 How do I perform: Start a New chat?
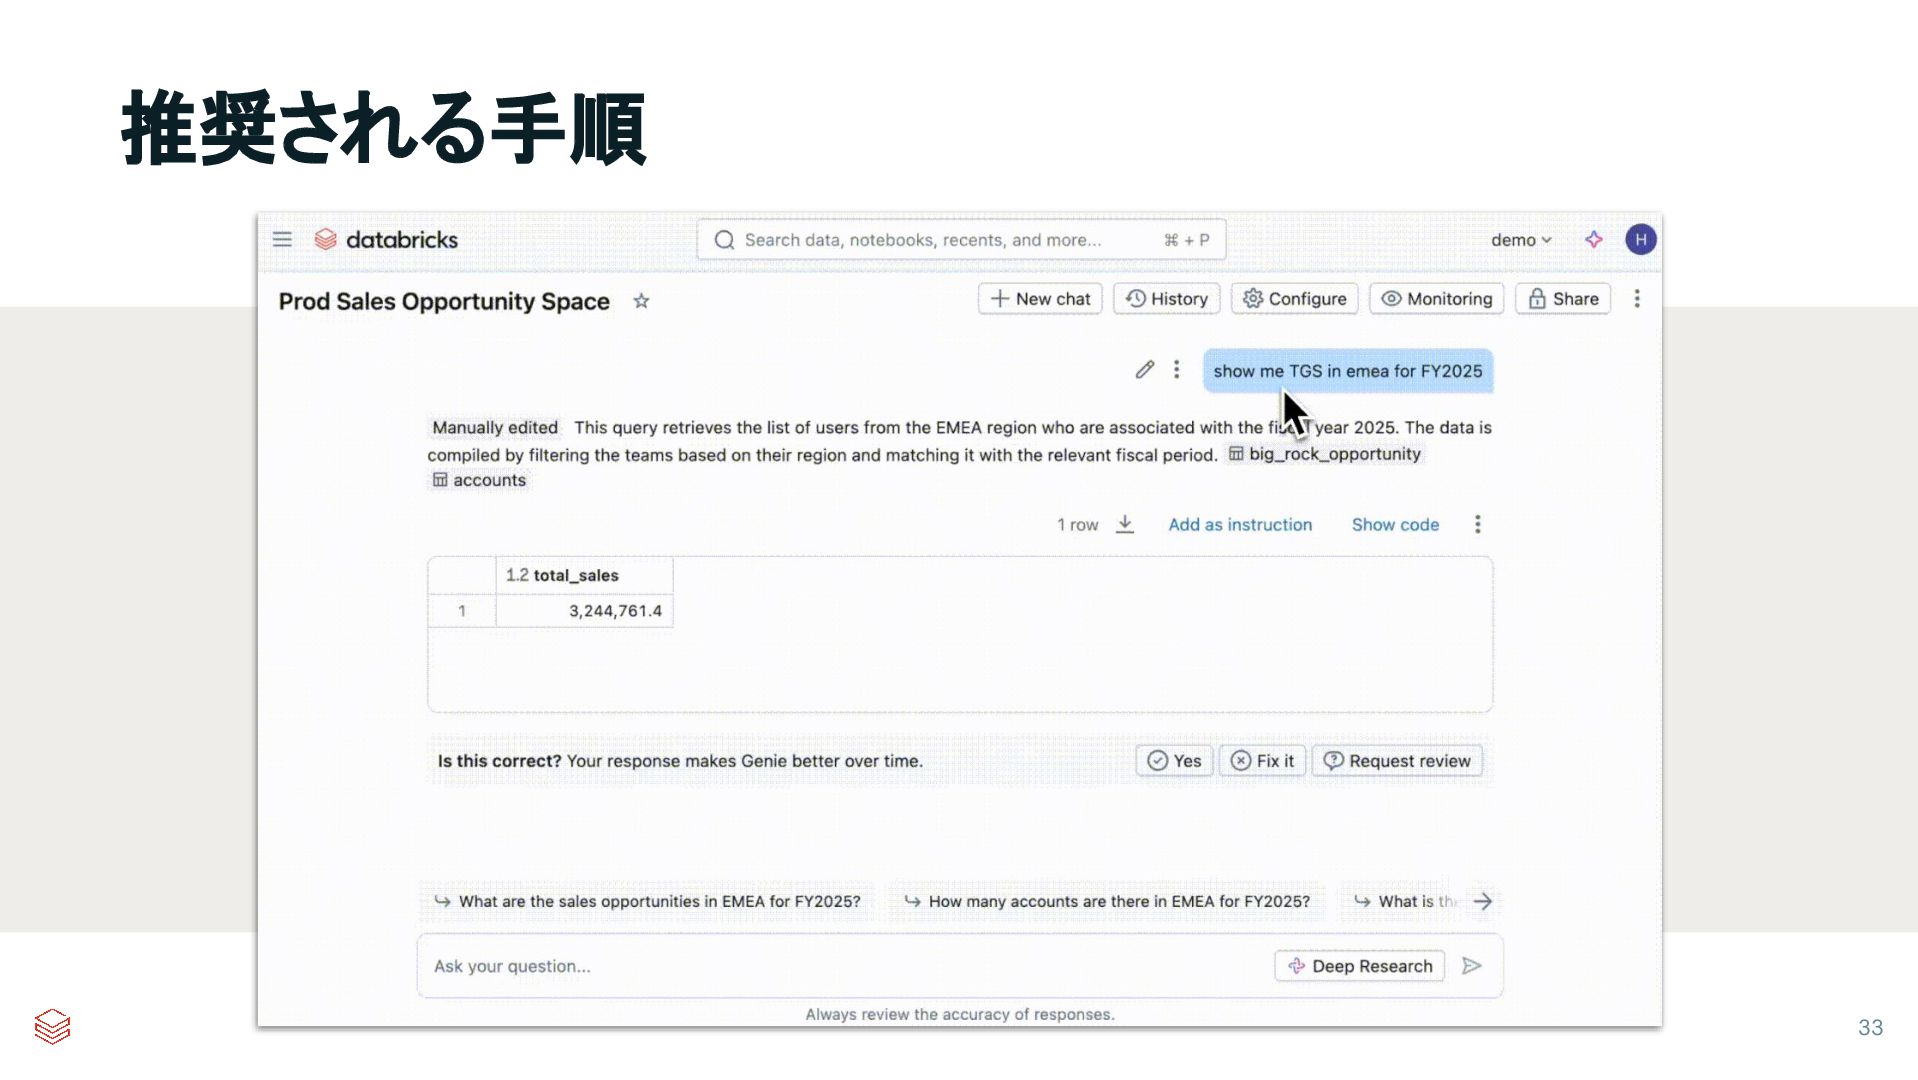coord(1040,299)
